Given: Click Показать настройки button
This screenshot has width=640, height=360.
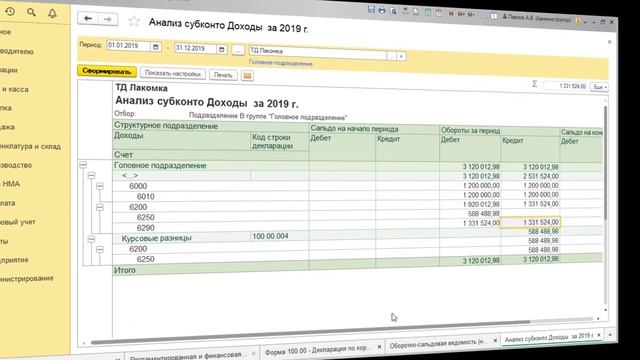Looking at the screenshot, I should [x=173, y=73].
